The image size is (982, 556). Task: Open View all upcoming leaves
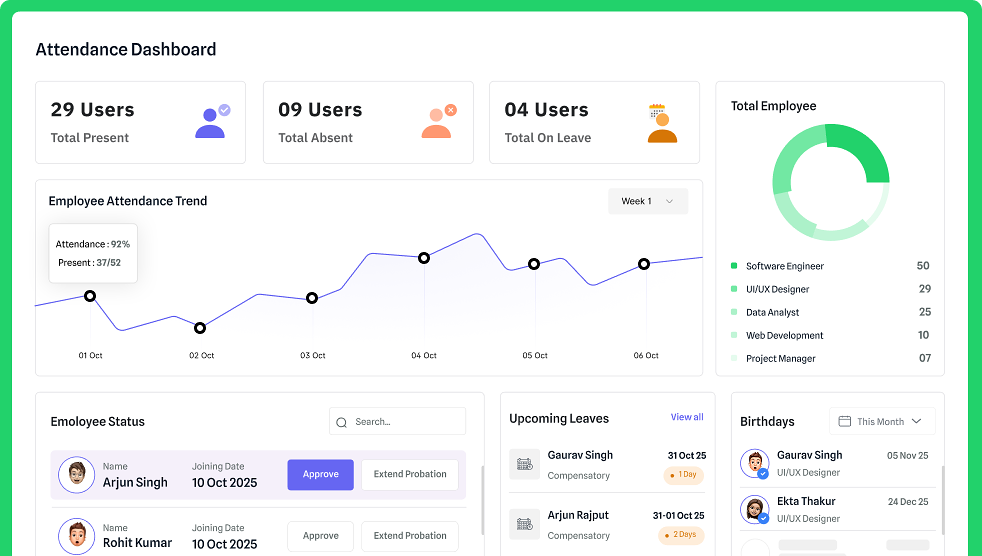click(x=686, y=417)
